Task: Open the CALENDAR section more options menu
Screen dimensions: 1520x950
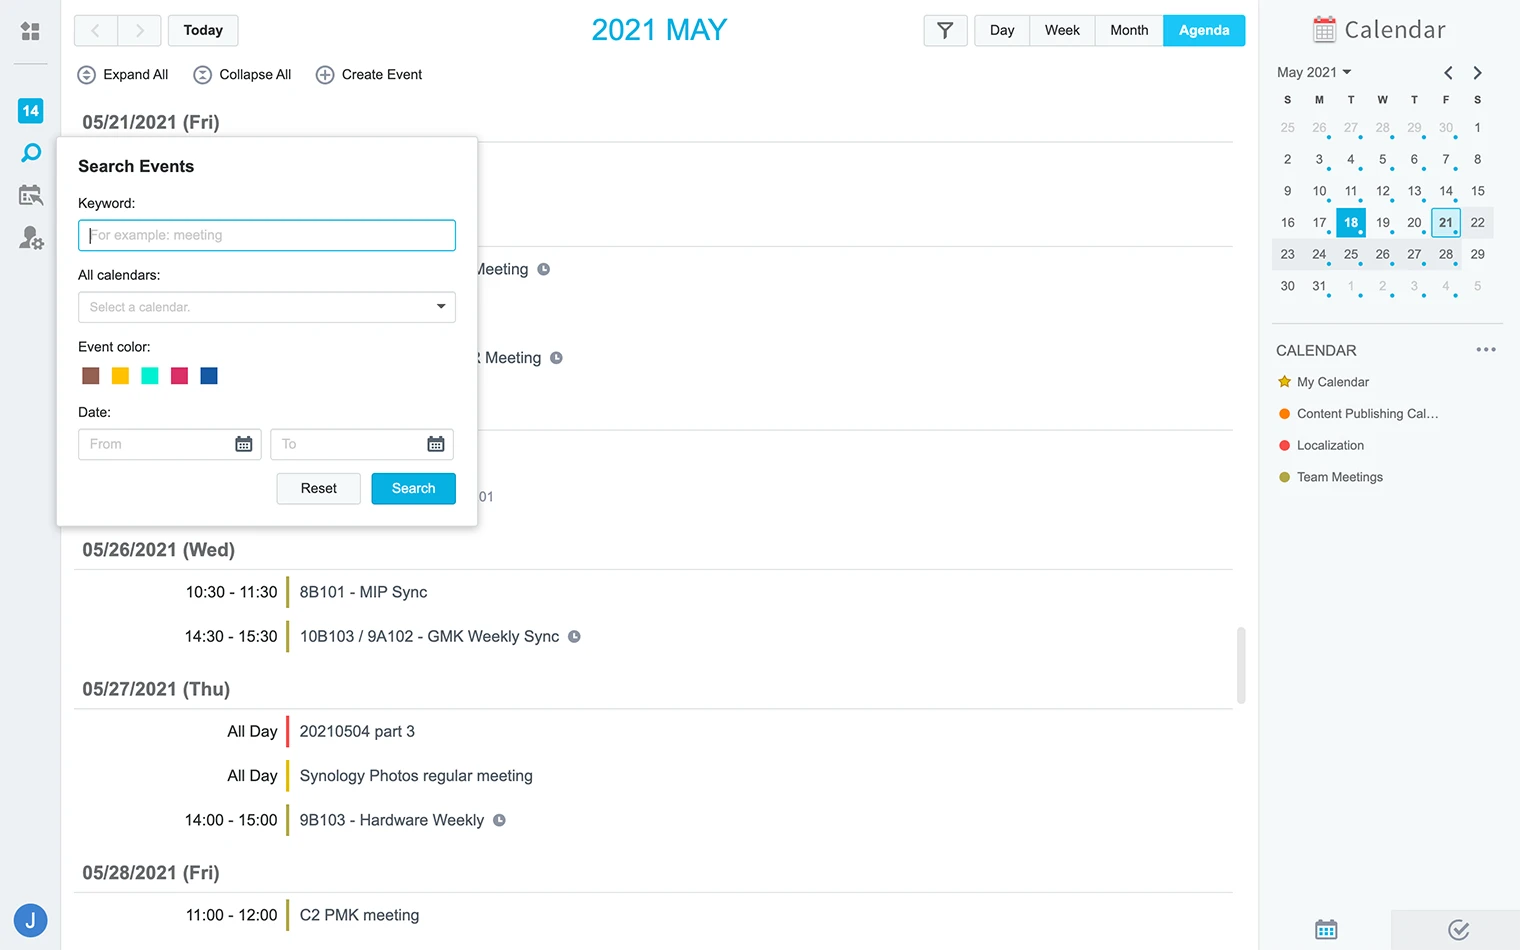Action: click(x=1485, y=350)
